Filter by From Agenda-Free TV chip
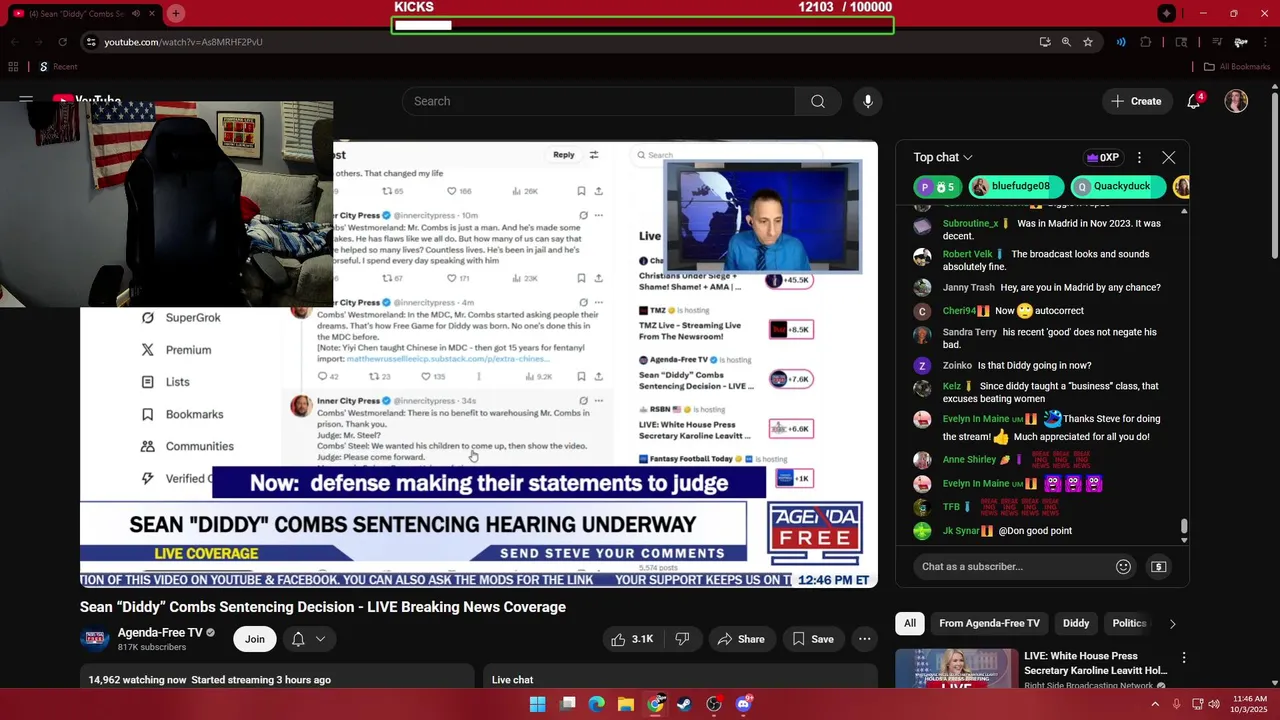Viewport: 1280px width, 720px height. [x=989, y=623]
